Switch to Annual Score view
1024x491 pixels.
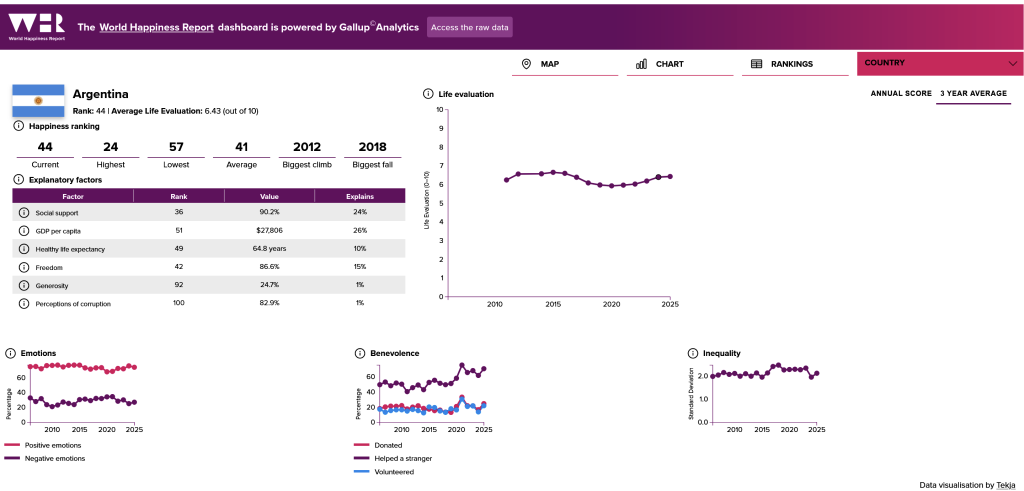(x=901, y=93)
